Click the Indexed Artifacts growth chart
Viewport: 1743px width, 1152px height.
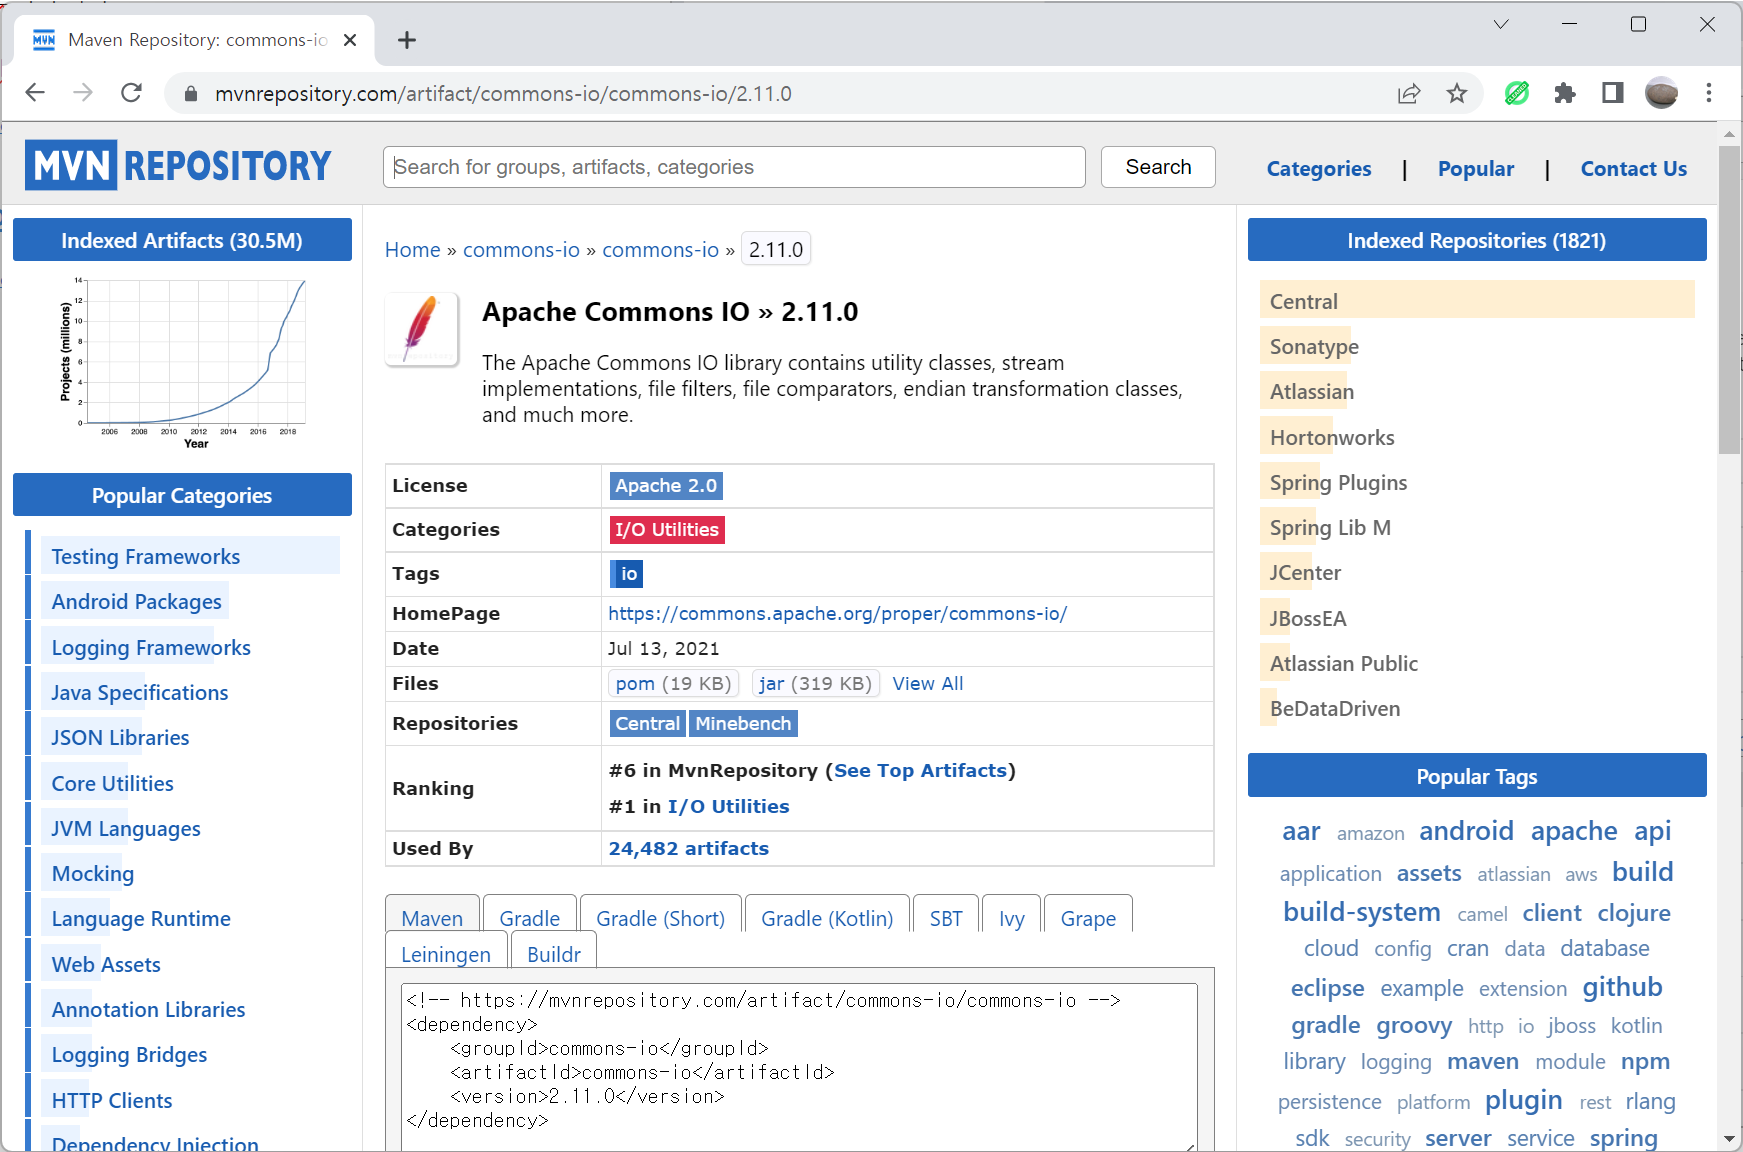coord(183,362)
